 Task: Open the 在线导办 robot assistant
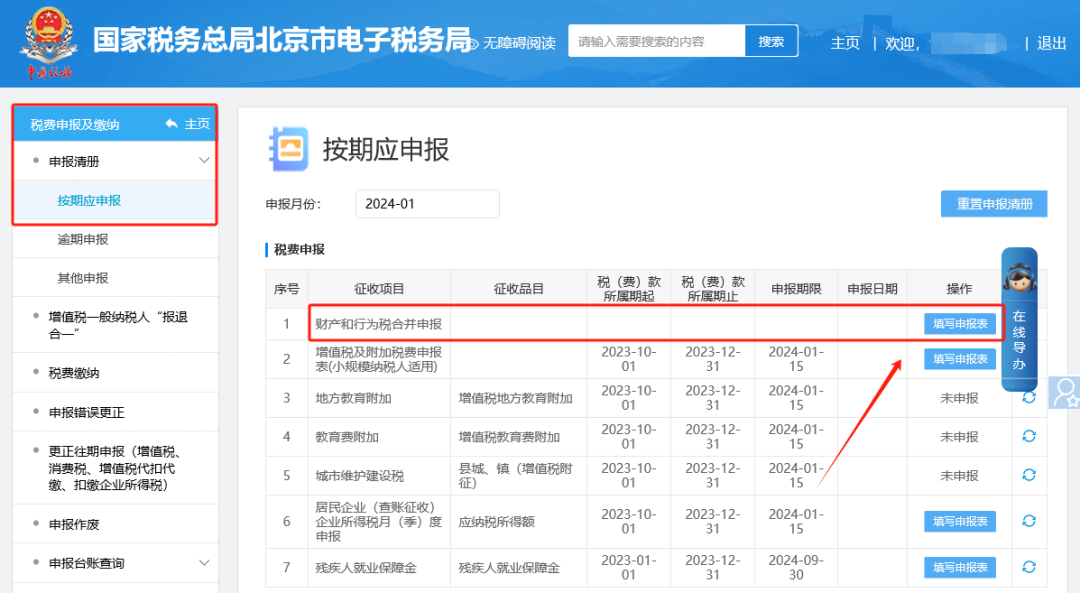1019,319
